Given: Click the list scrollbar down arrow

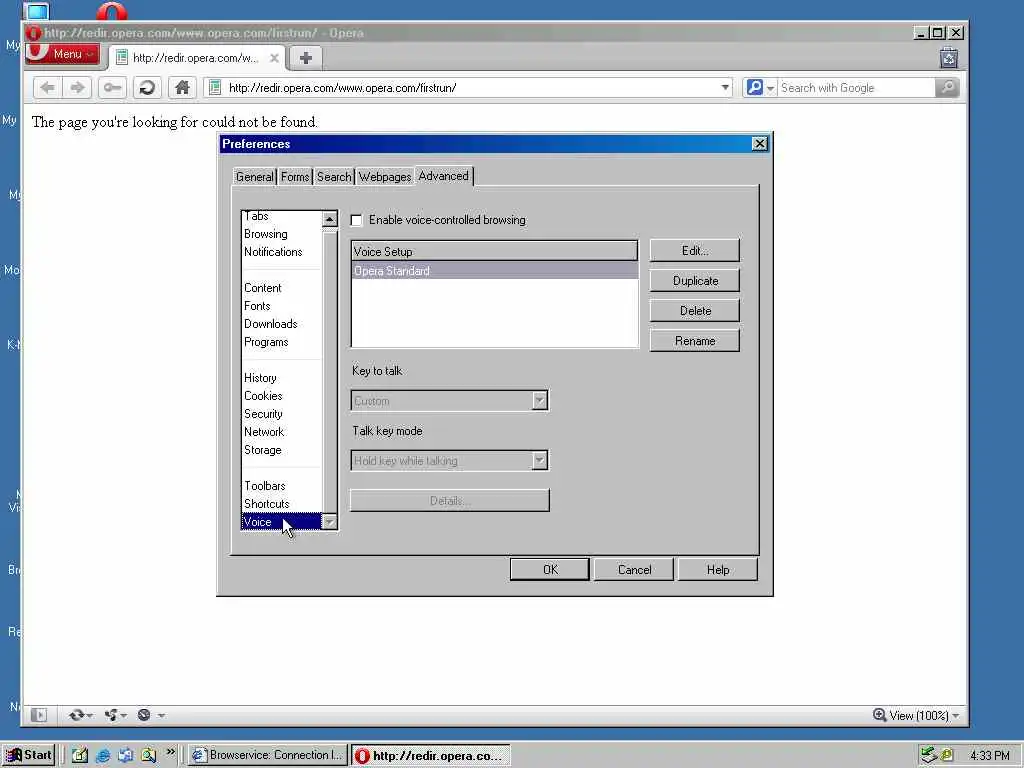Looking at the screenshot, I should coord(330,521).
